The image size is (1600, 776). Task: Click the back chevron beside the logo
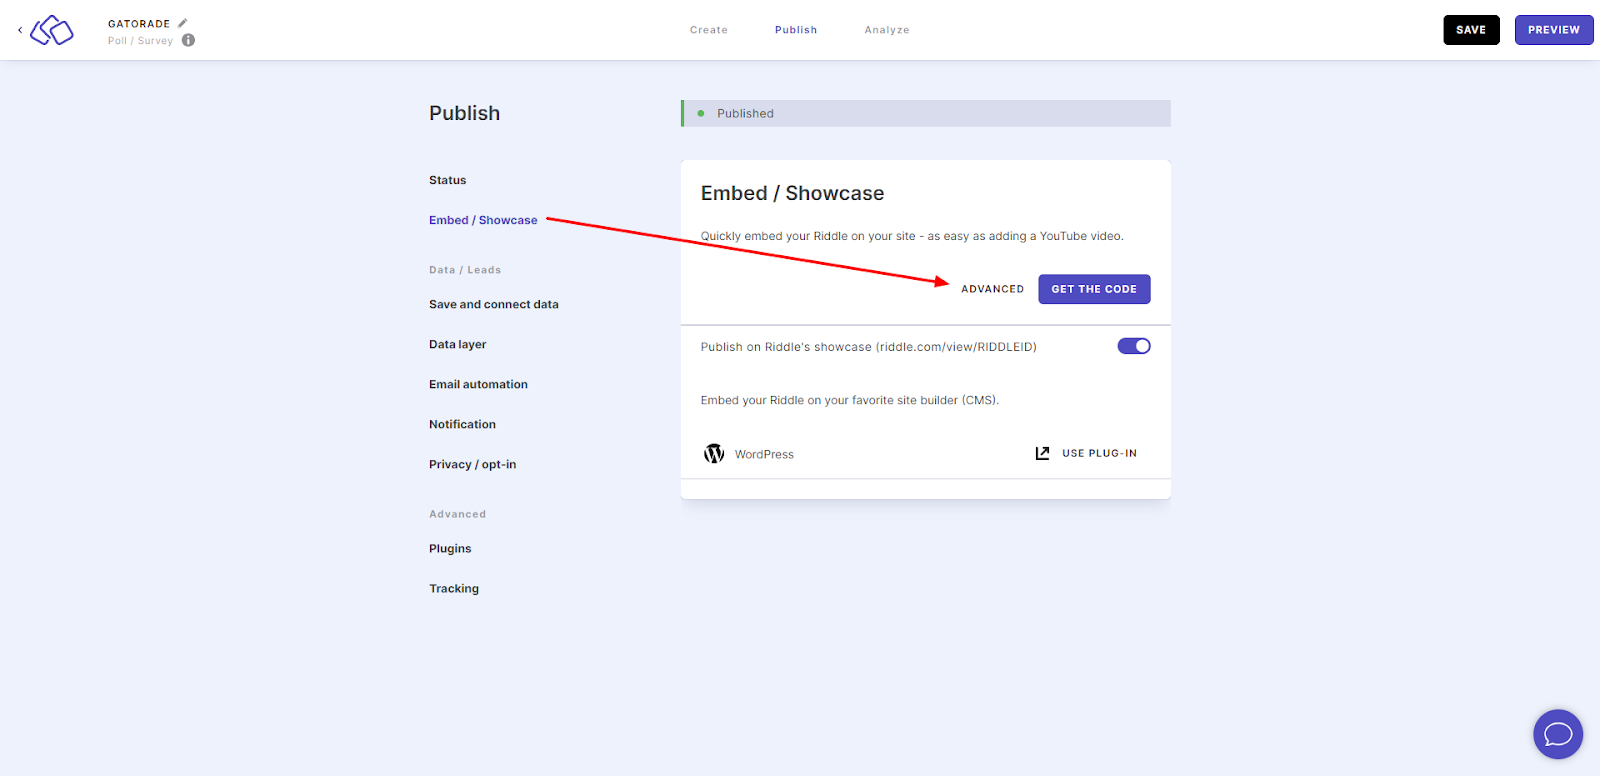(20, 30)
